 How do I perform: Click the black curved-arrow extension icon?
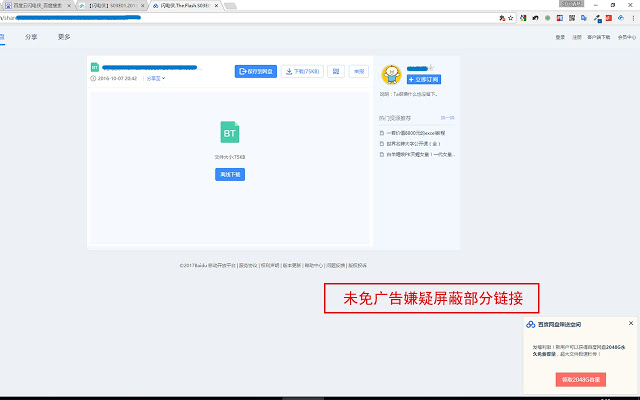click(x=535, y=18)
